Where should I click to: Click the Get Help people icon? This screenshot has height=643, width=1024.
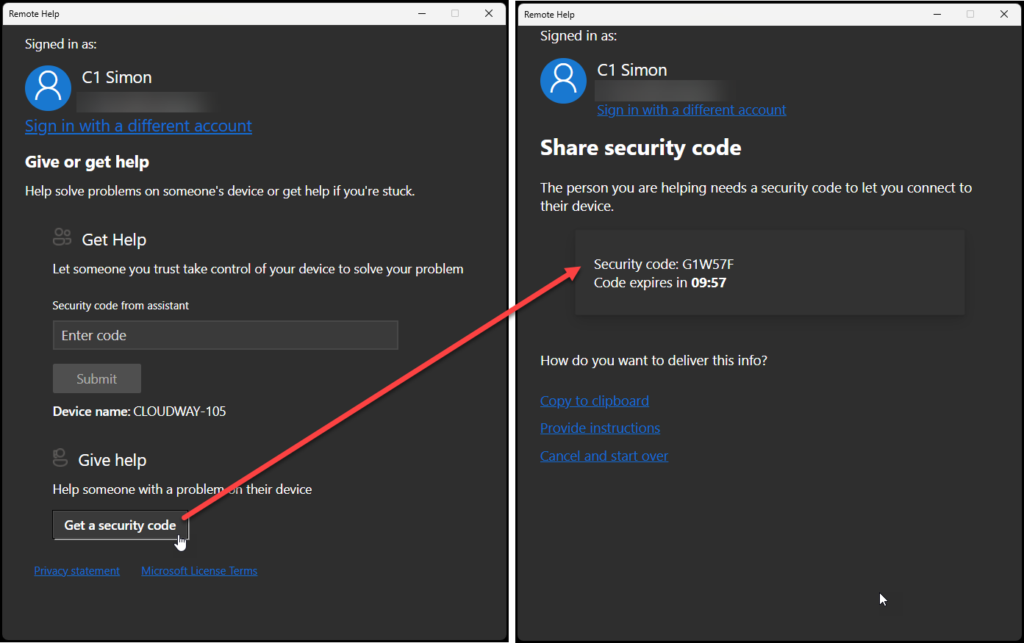62,237
